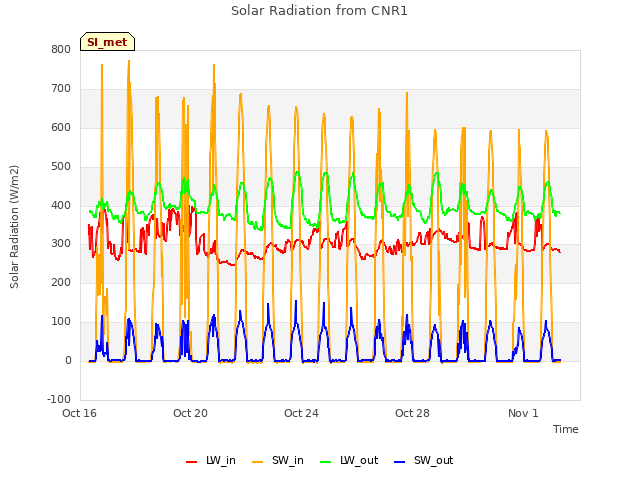640x480 pixels.
Task: Click the 500 y-axis tick label
Action: coord(61,167)
